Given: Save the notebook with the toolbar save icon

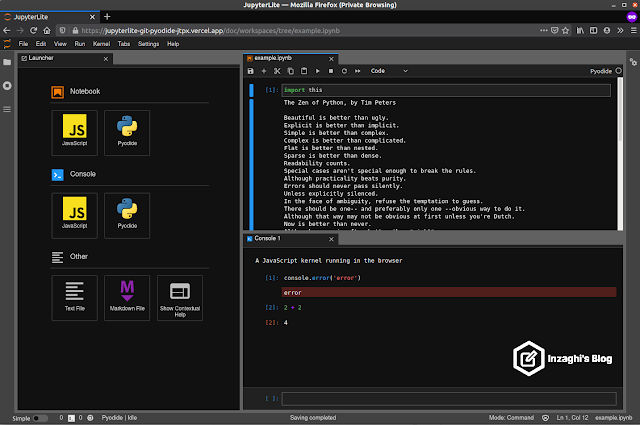Looking at the screenshot, I should click(251, 71).
